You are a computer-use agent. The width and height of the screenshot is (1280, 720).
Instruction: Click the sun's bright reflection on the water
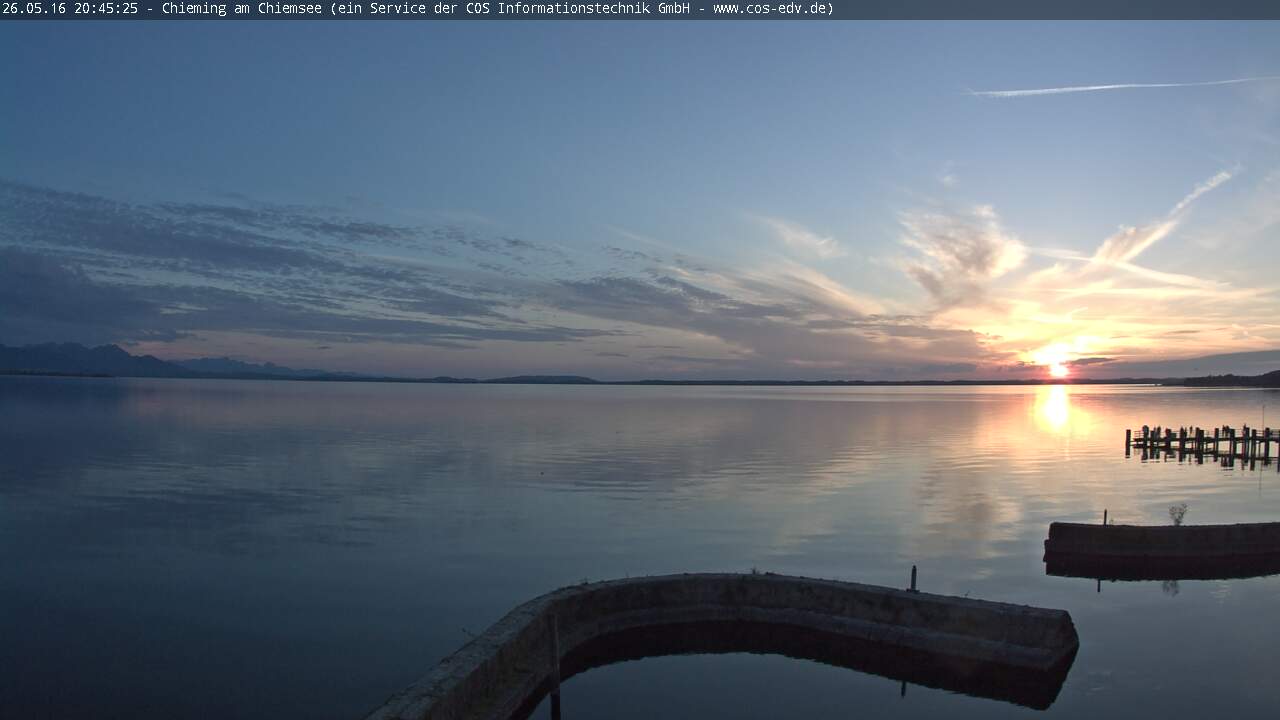1053,410
